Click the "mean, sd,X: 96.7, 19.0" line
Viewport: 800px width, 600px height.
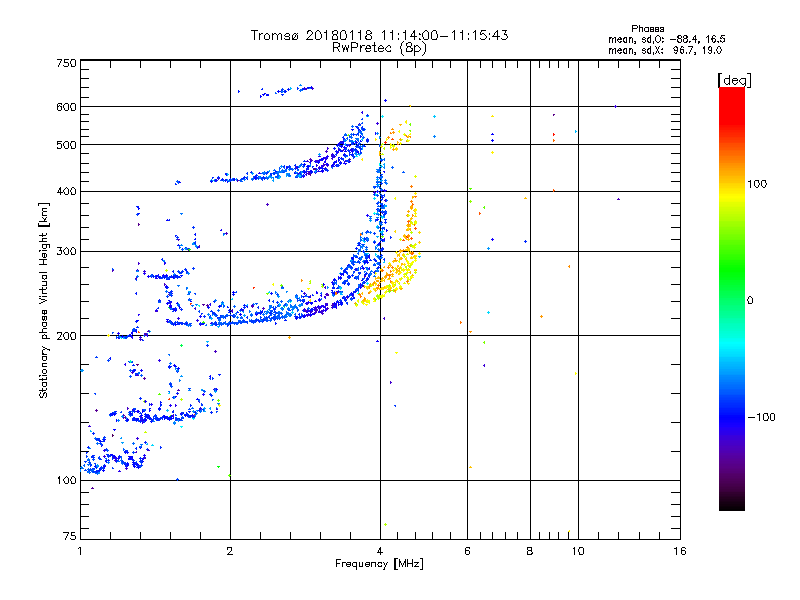665,50
